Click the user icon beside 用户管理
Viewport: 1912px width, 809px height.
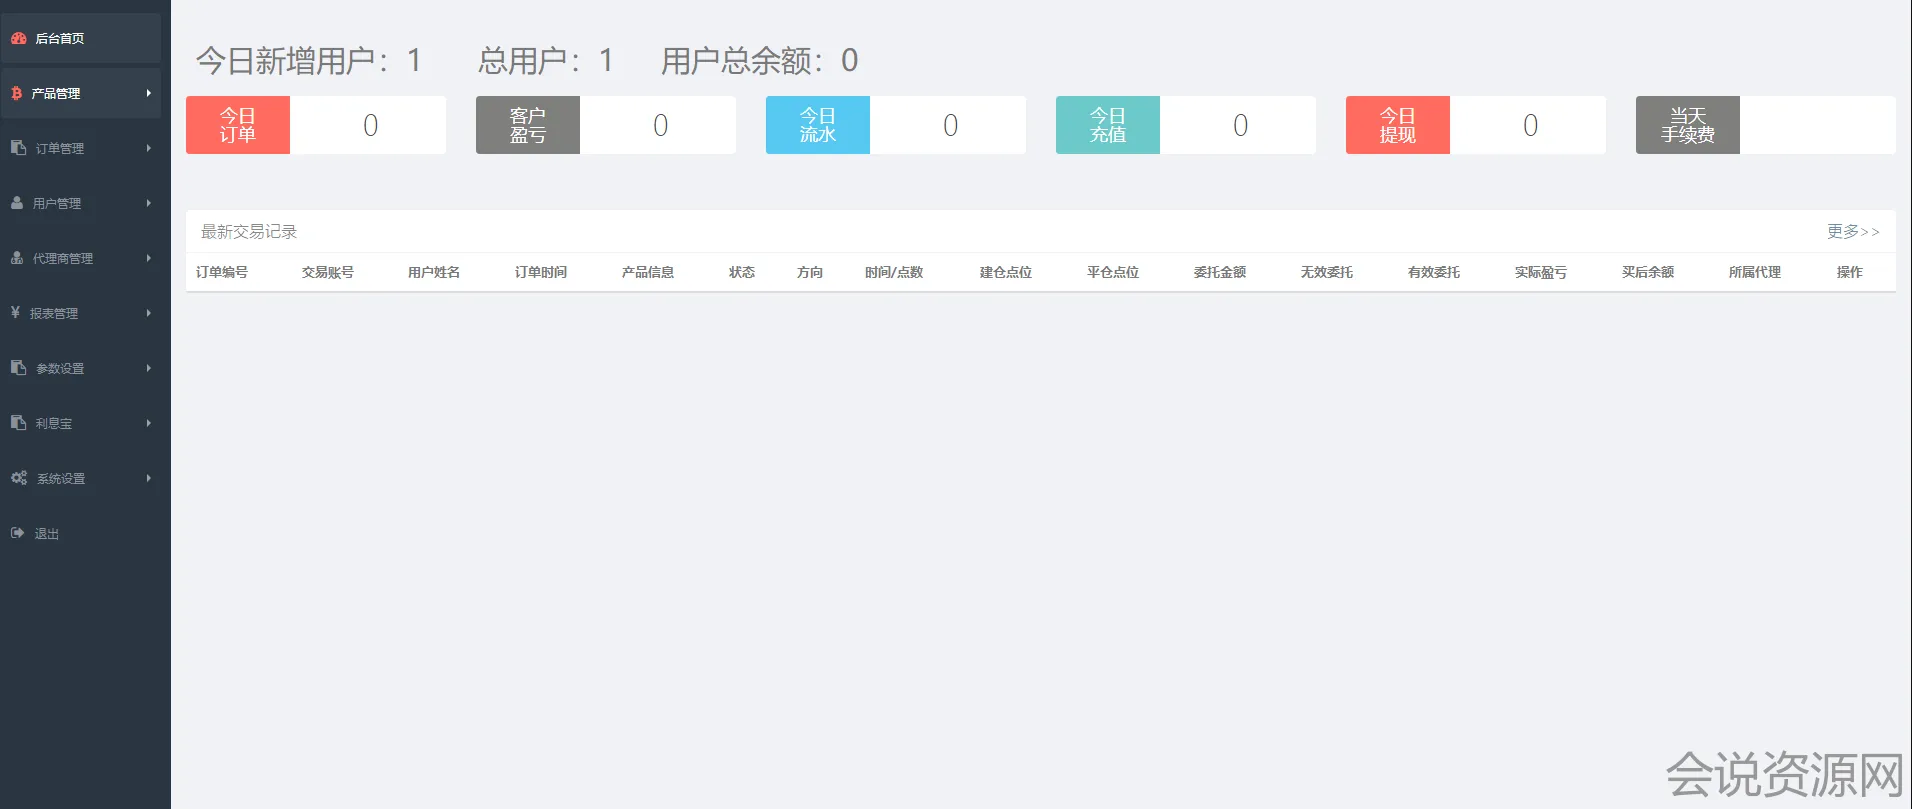coord(17,203)
